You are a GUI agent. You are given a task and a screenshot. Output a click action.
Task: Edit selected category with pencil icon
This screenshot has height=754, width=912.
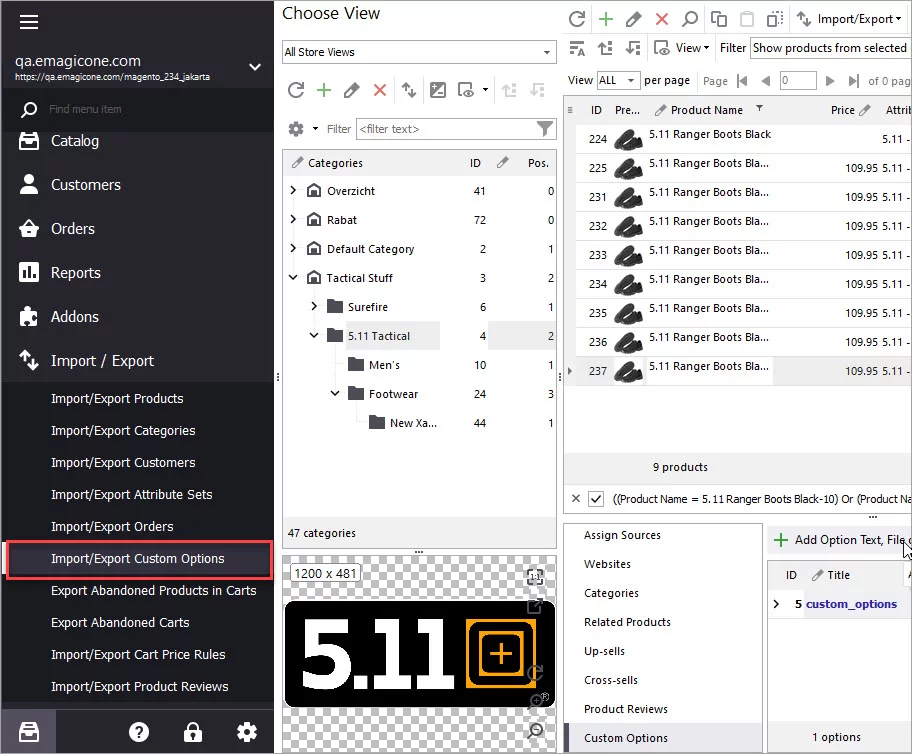tap(351, 90)
